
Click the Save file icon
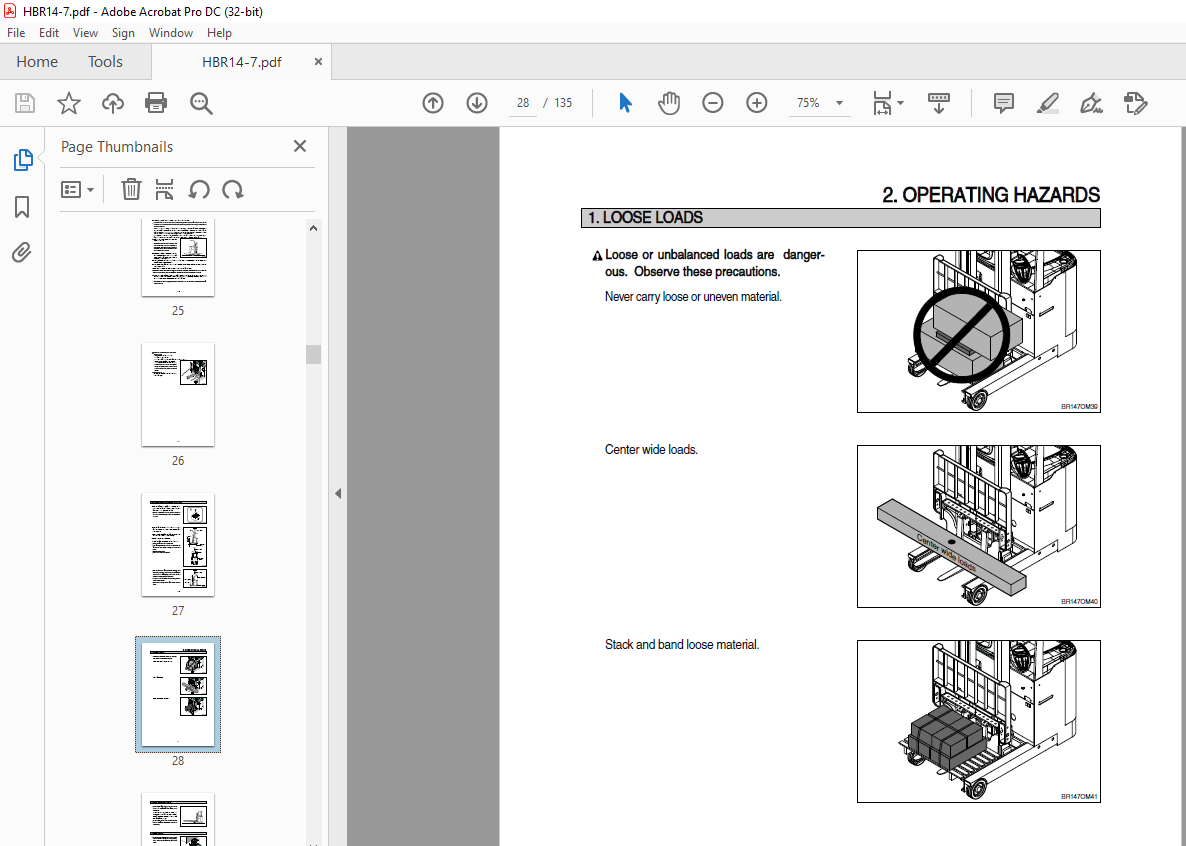[x=25, y=103]
